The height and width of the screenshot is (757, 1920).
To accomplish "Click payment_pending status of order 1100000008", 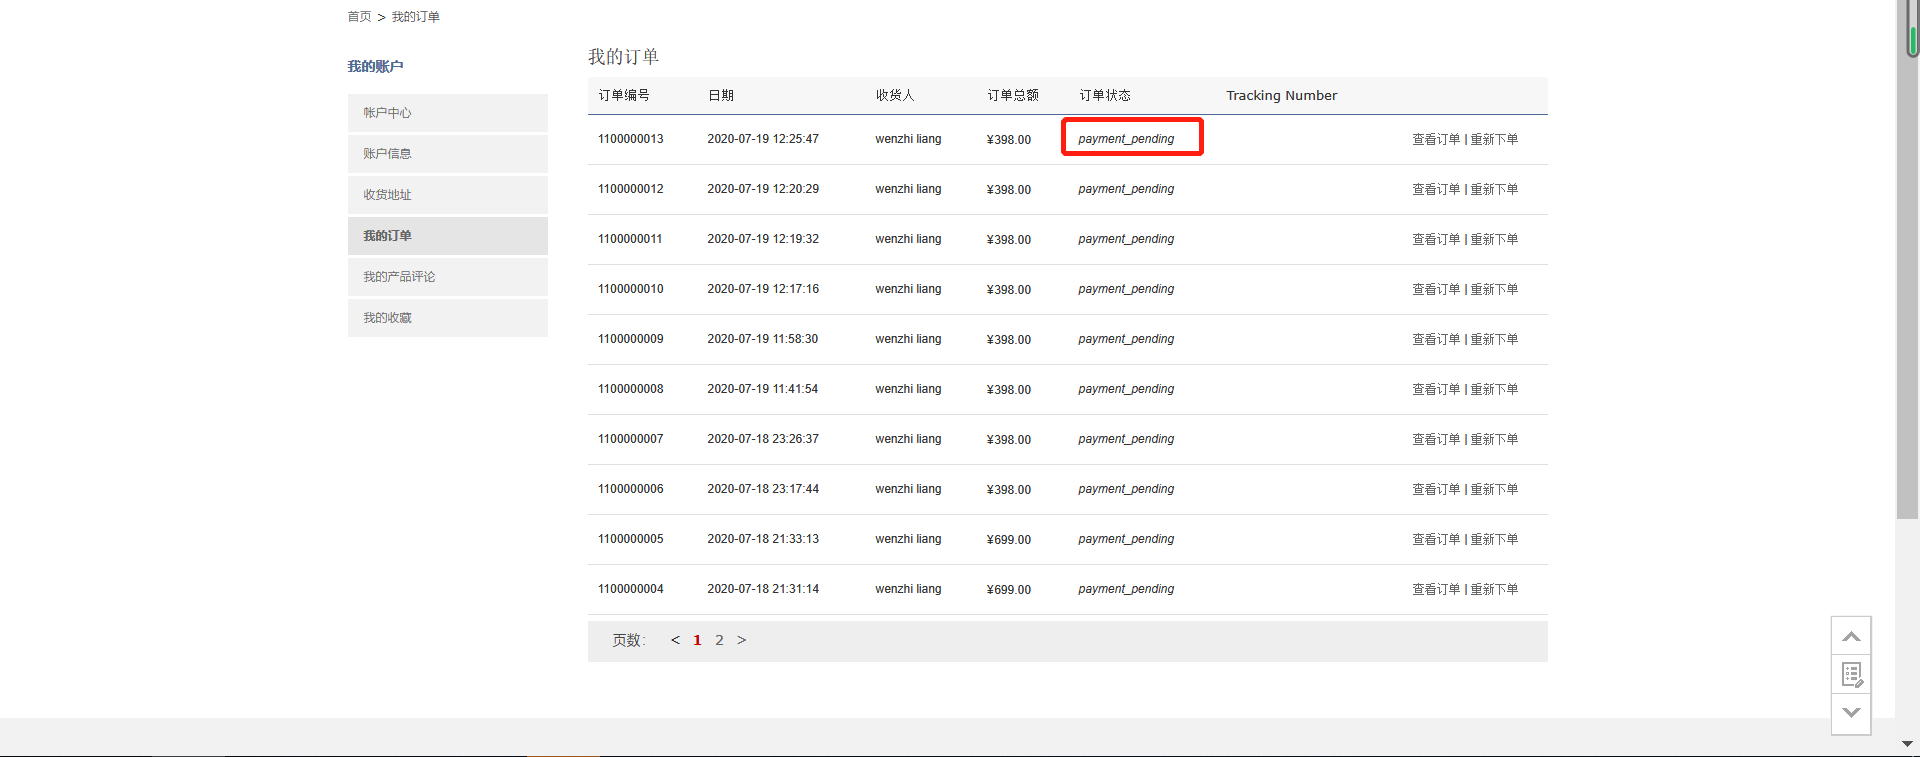I will point(1126,389).
